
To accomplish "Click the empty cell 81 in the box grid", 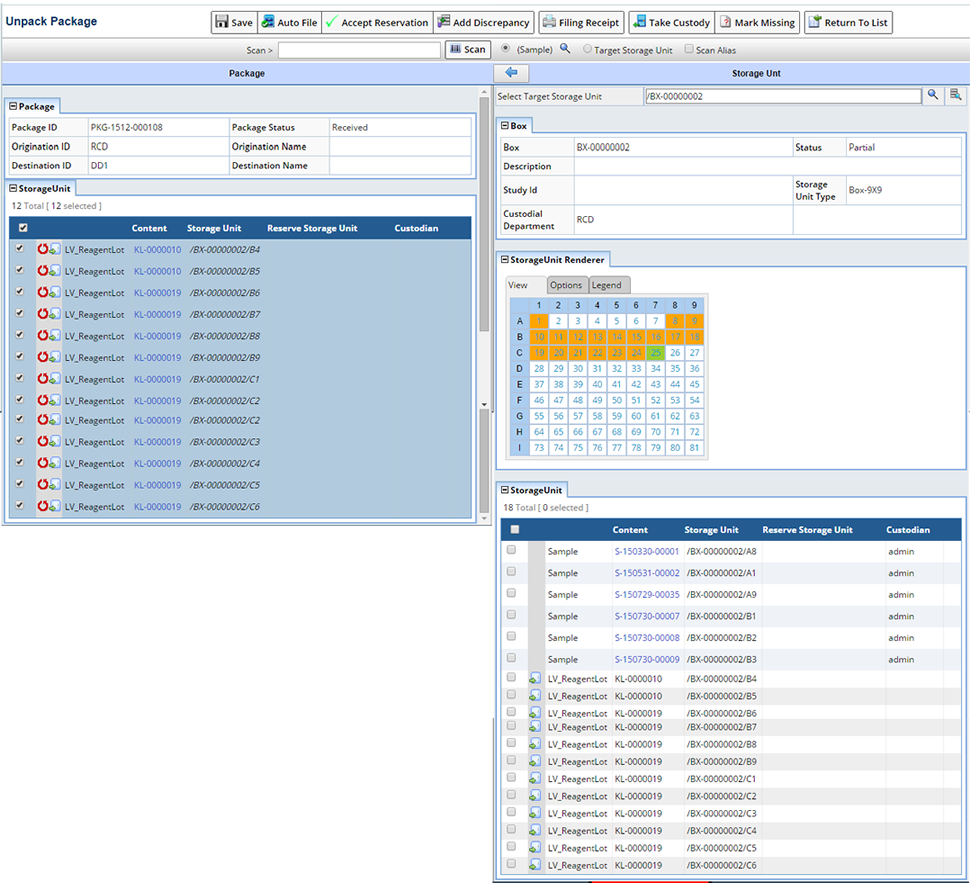I will coord(695,448).
